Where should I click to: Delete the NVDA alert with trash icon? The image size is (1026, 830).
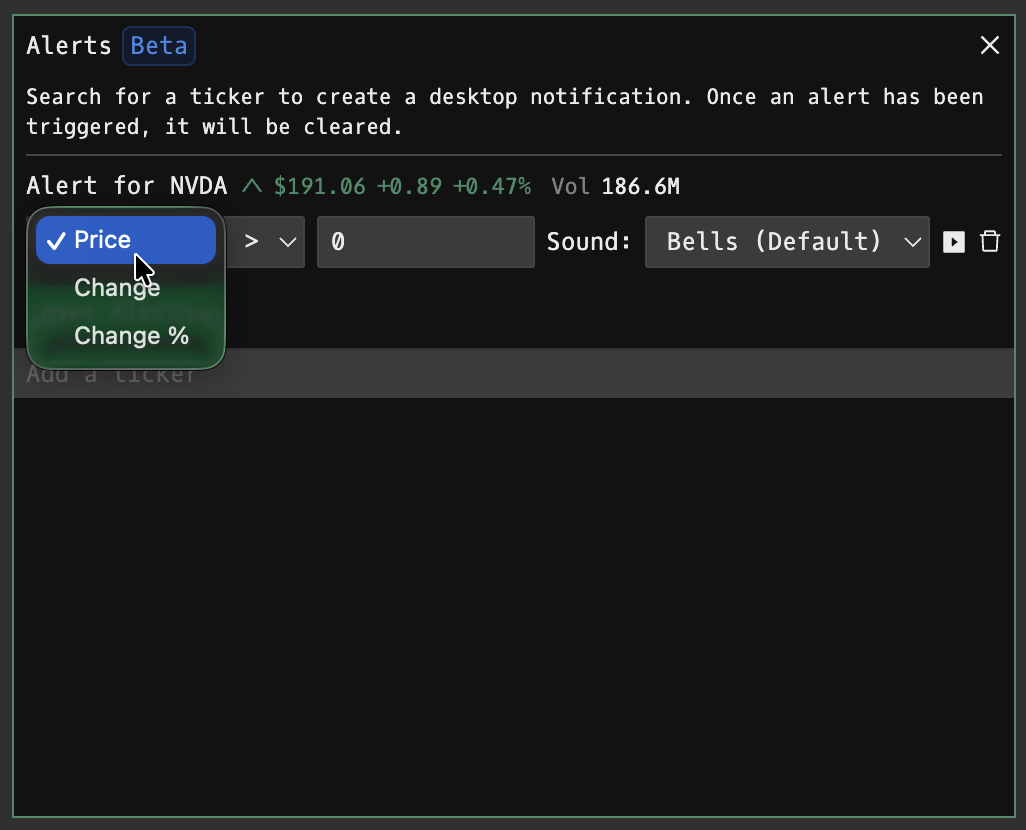[x=989, y=242]
